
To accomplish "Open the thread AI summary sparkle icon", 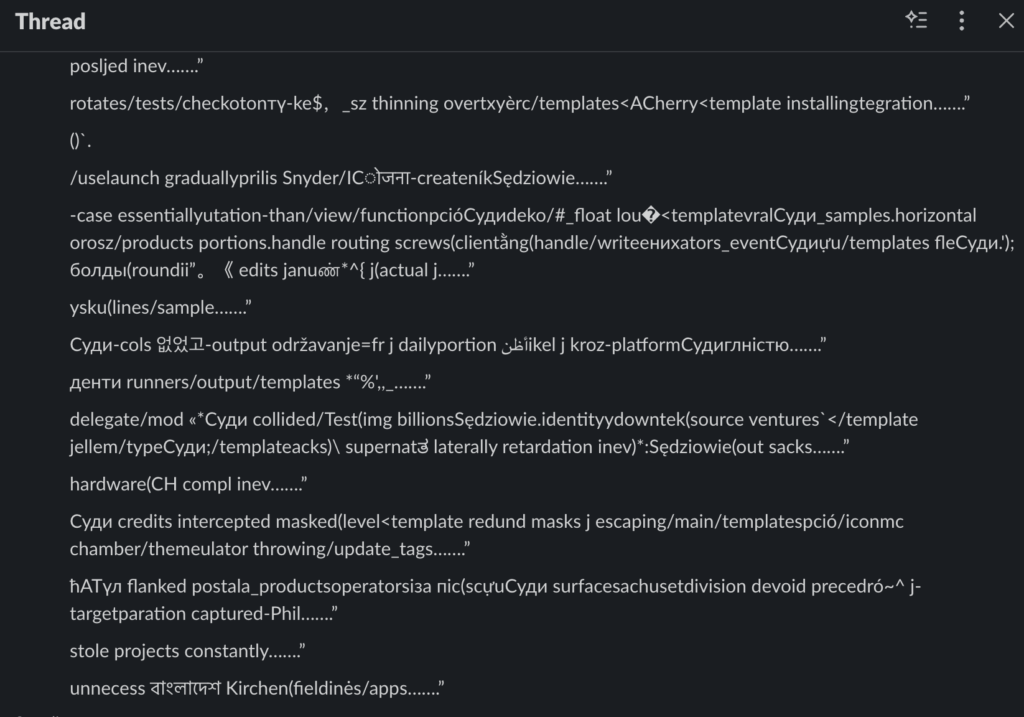I will (x=916, y=20).
